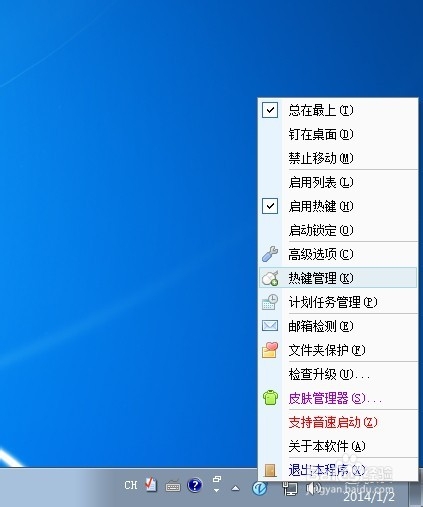The height and width of the screenshot is (507, 423).
Task: Select 检查升级 (U)... entry
Action: pyautogui.click(x=338, y=374)
